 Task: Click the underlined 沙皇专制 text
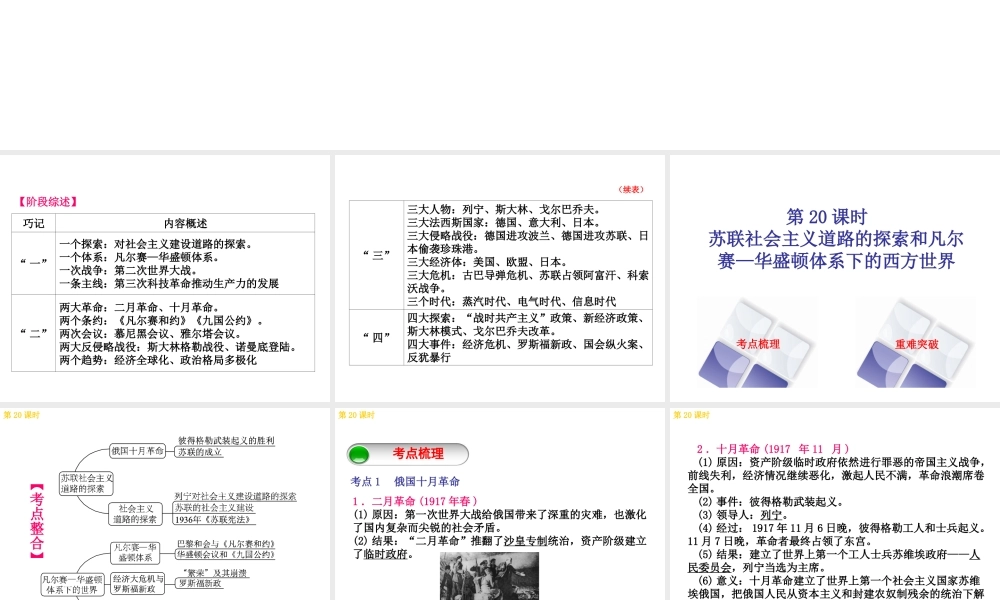(x=526, y=541)
